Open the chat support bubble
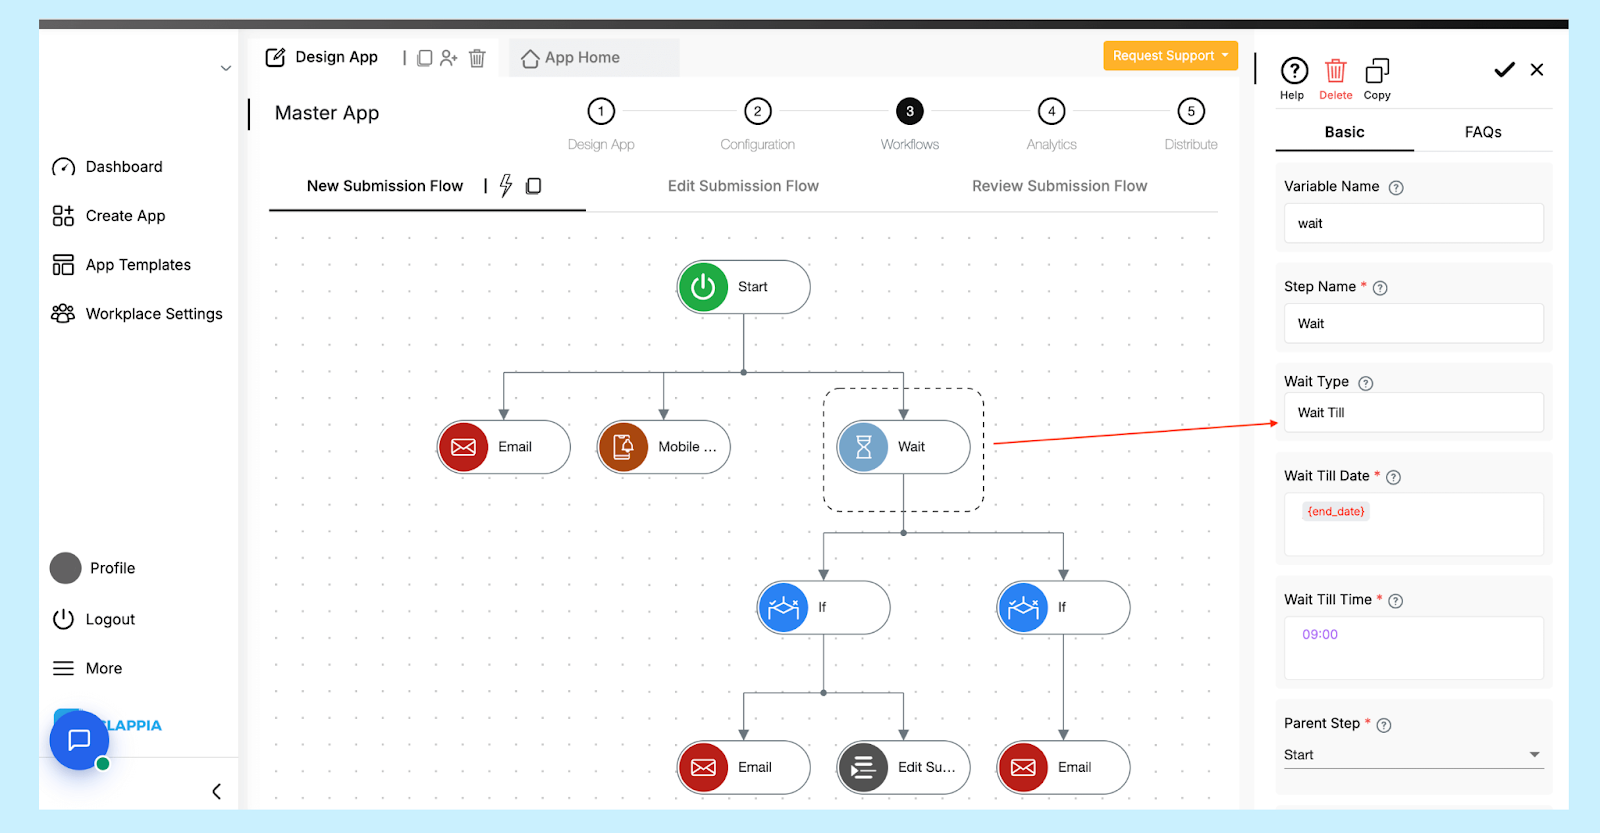The width and height of the screenshot is (1600, 833). tap(79, 740)
